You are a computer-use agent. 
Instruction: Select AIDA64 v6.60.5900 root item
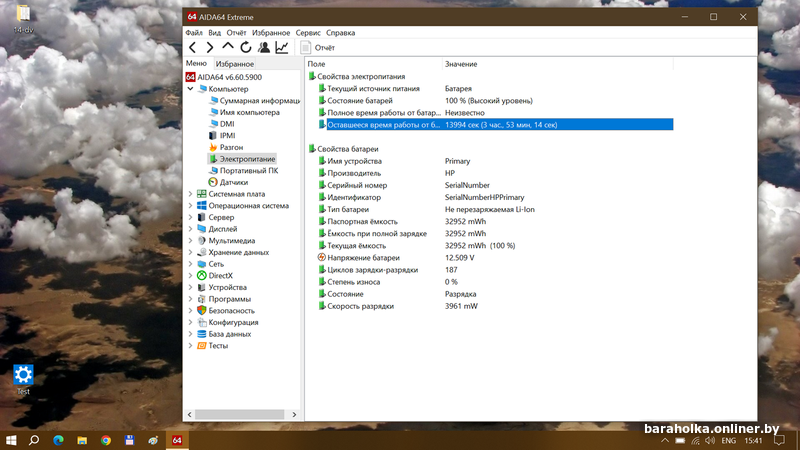click(x=230, y=77)
